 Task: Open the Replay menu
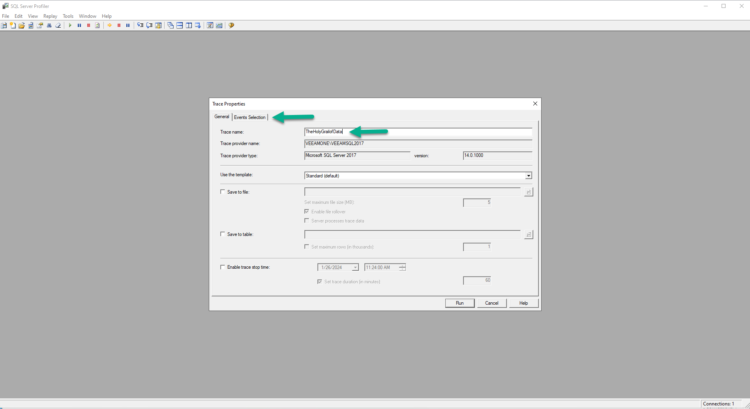pos(49,16)
